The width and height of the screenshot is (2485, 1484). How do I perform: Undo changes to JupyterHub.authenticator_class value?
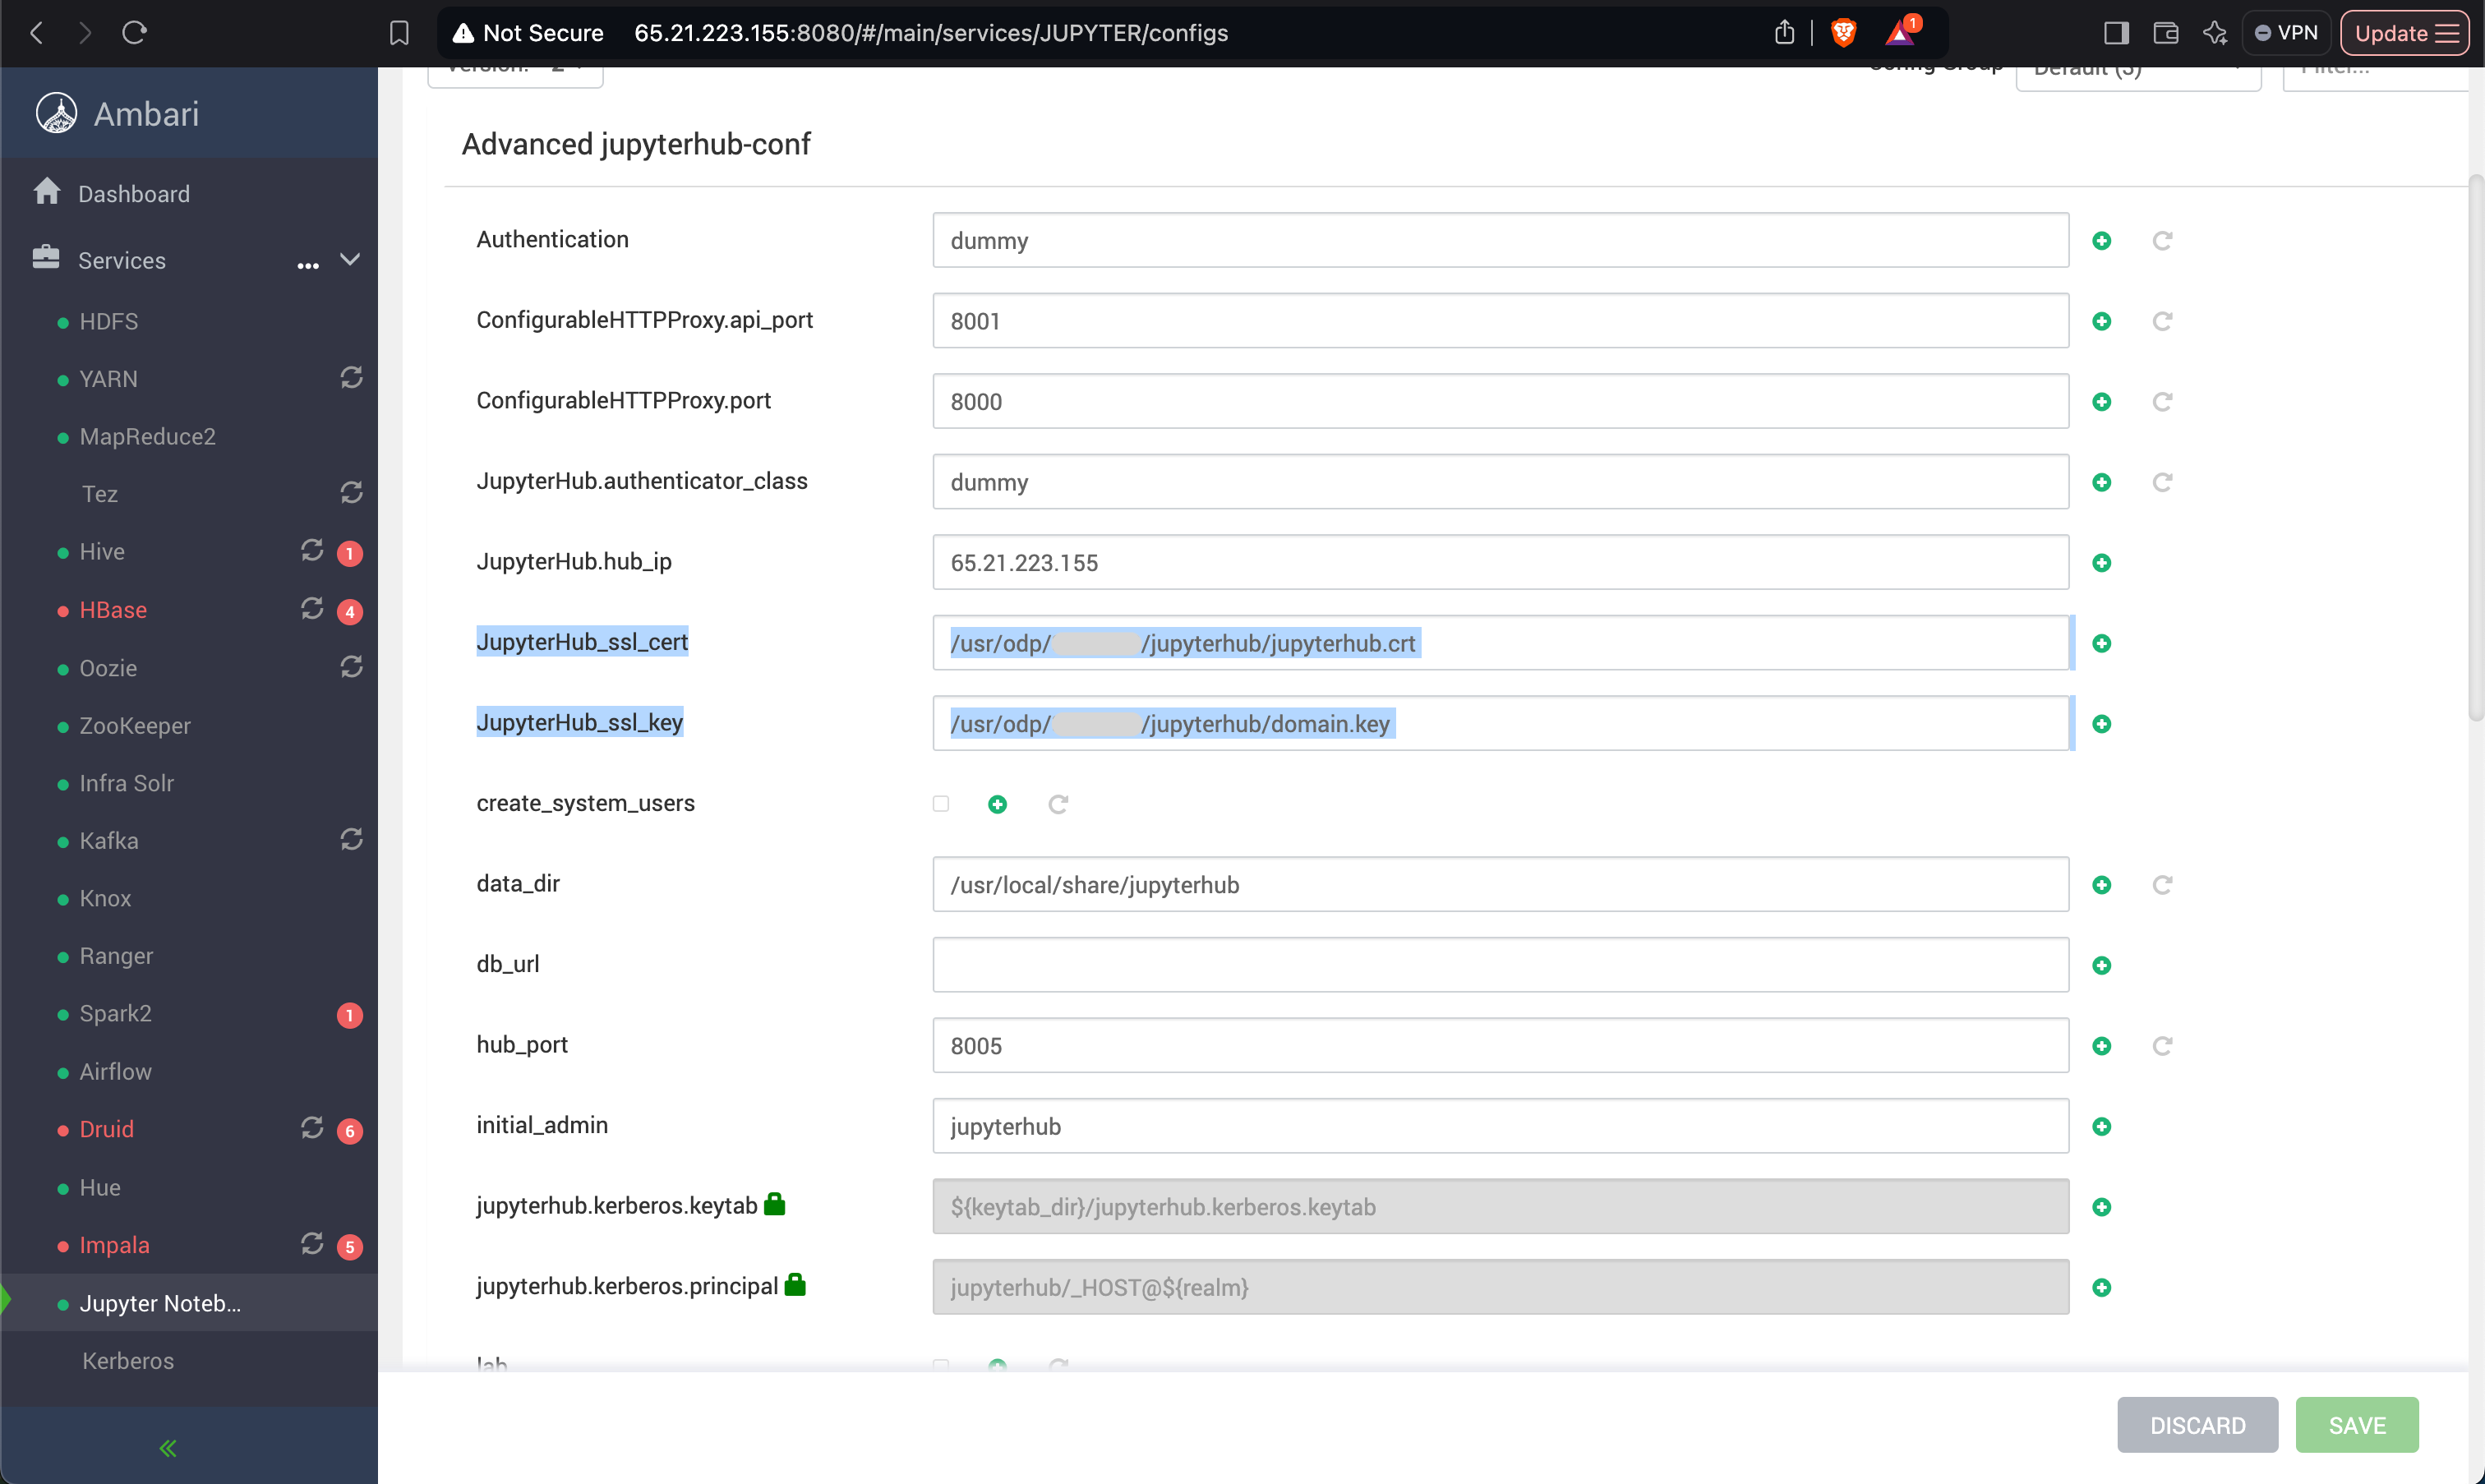pyautogui.click(x=2162, y=483)
